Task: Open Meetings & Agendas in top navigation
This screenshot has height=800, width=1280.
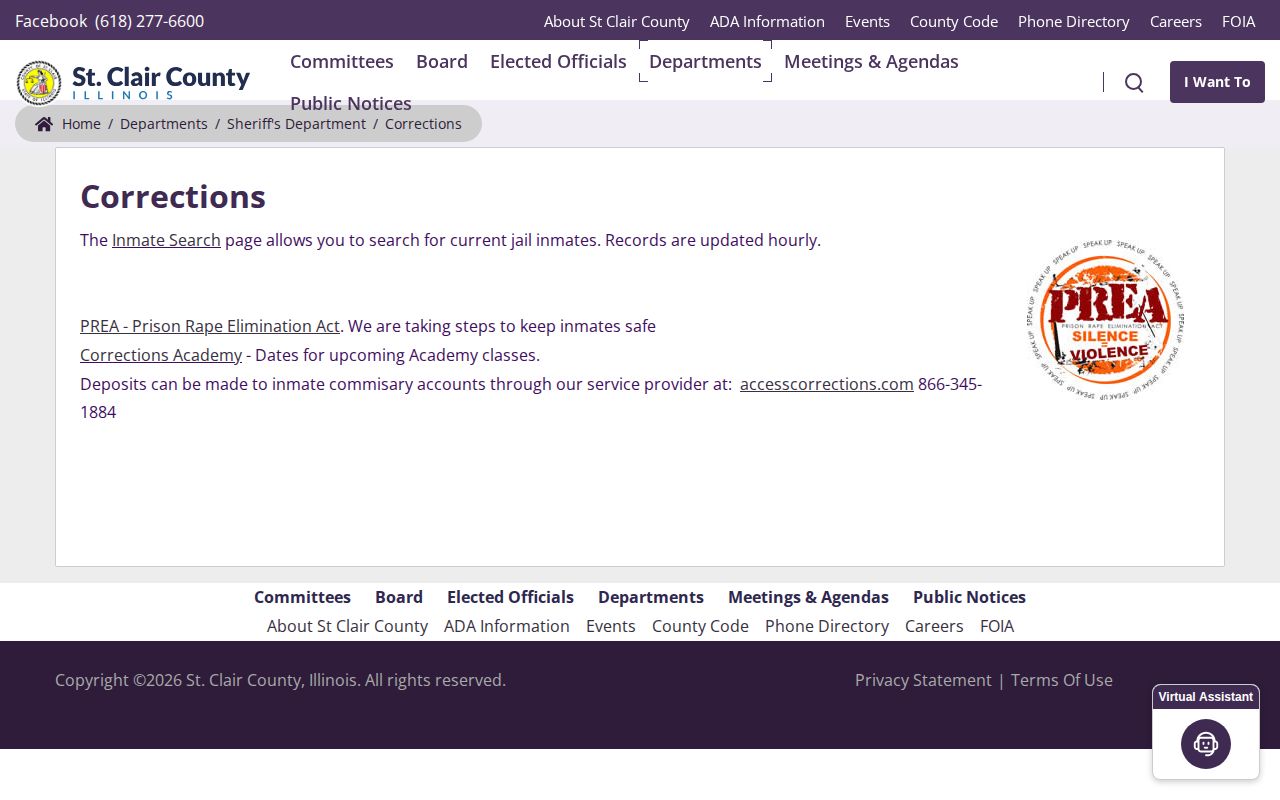Action: [871, 61]
